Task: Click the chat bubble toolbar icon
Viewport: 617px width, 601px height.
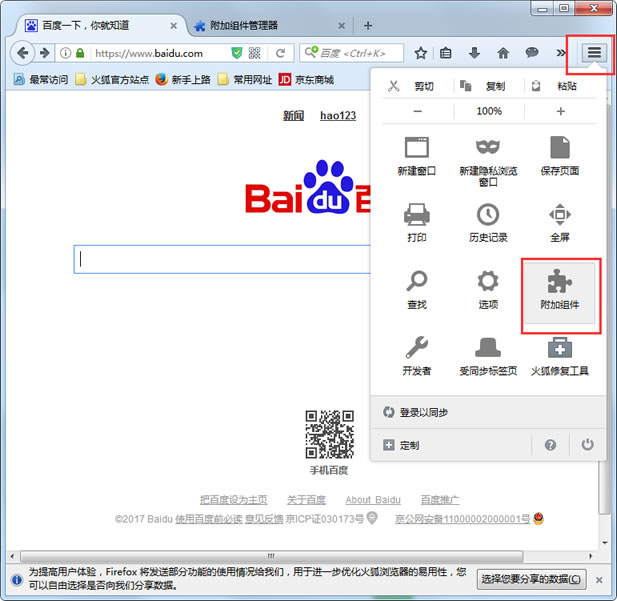Action: (532, 53)
